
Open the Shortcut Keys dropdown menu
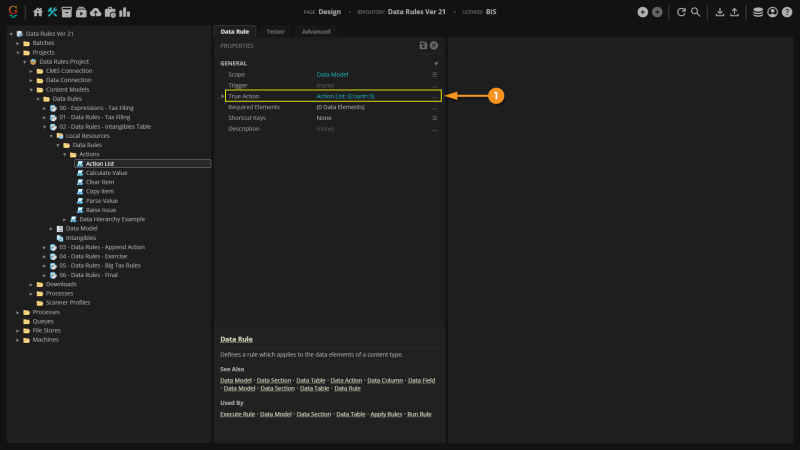coord(434,118)
